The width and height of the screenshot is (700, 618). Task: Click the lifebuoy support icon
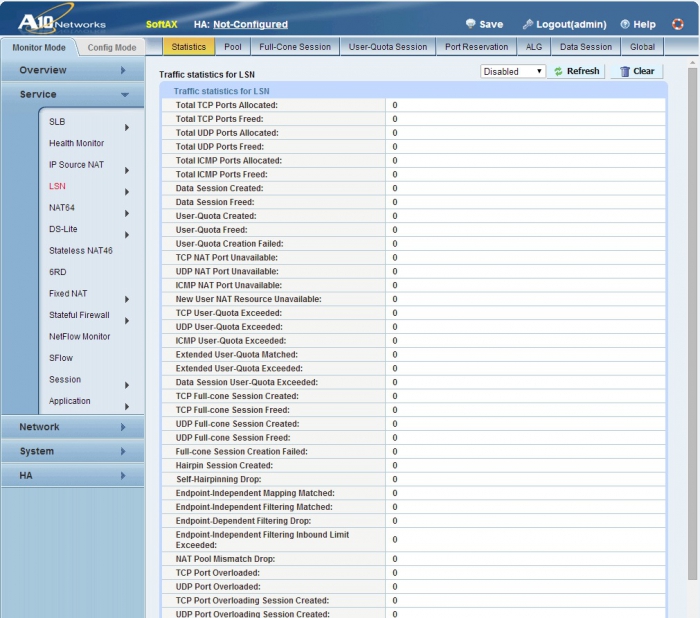678,24
